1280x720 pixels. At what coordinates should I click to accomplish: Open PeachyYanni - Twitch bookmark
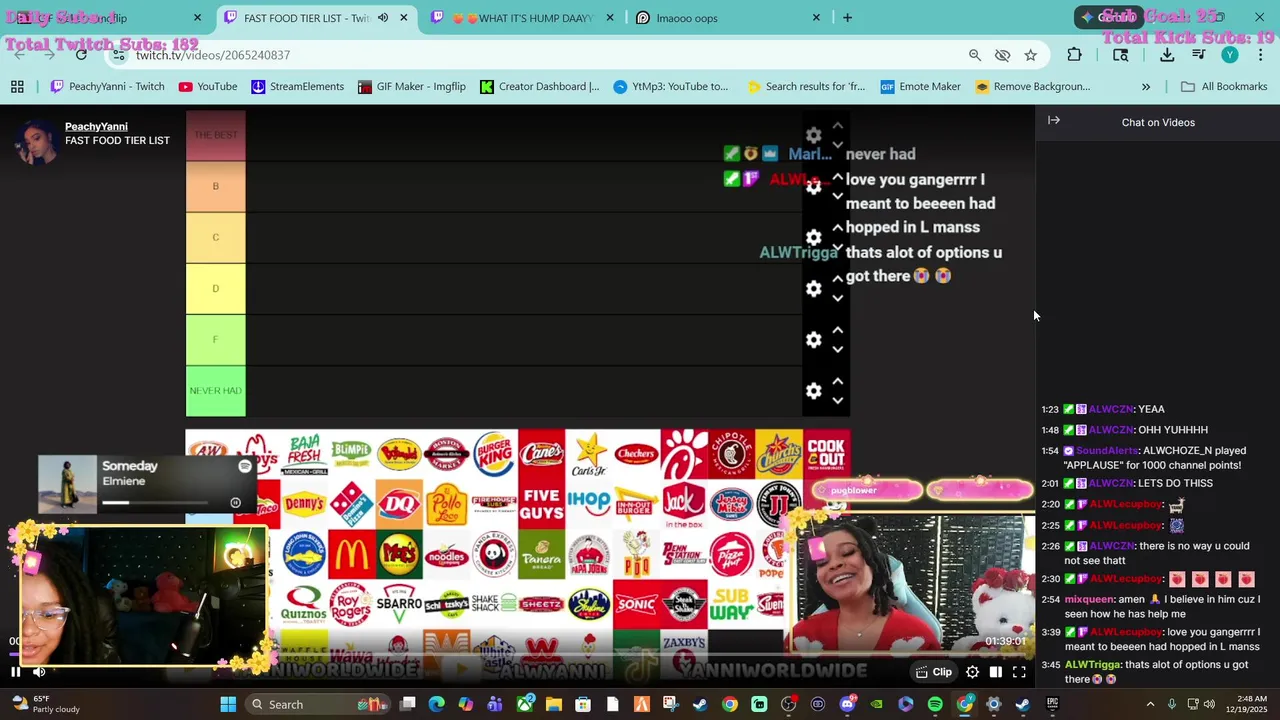point(107,87)
